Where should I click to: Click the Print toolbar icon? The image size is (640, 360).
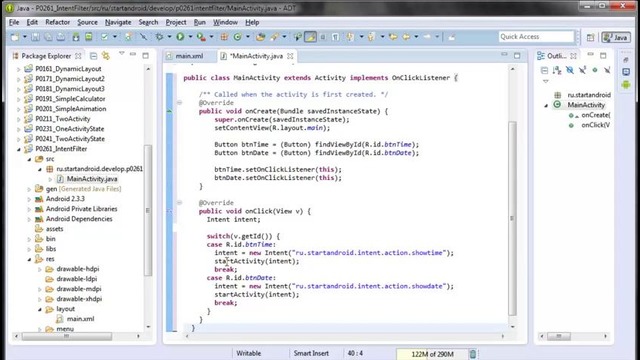[61, 37]
